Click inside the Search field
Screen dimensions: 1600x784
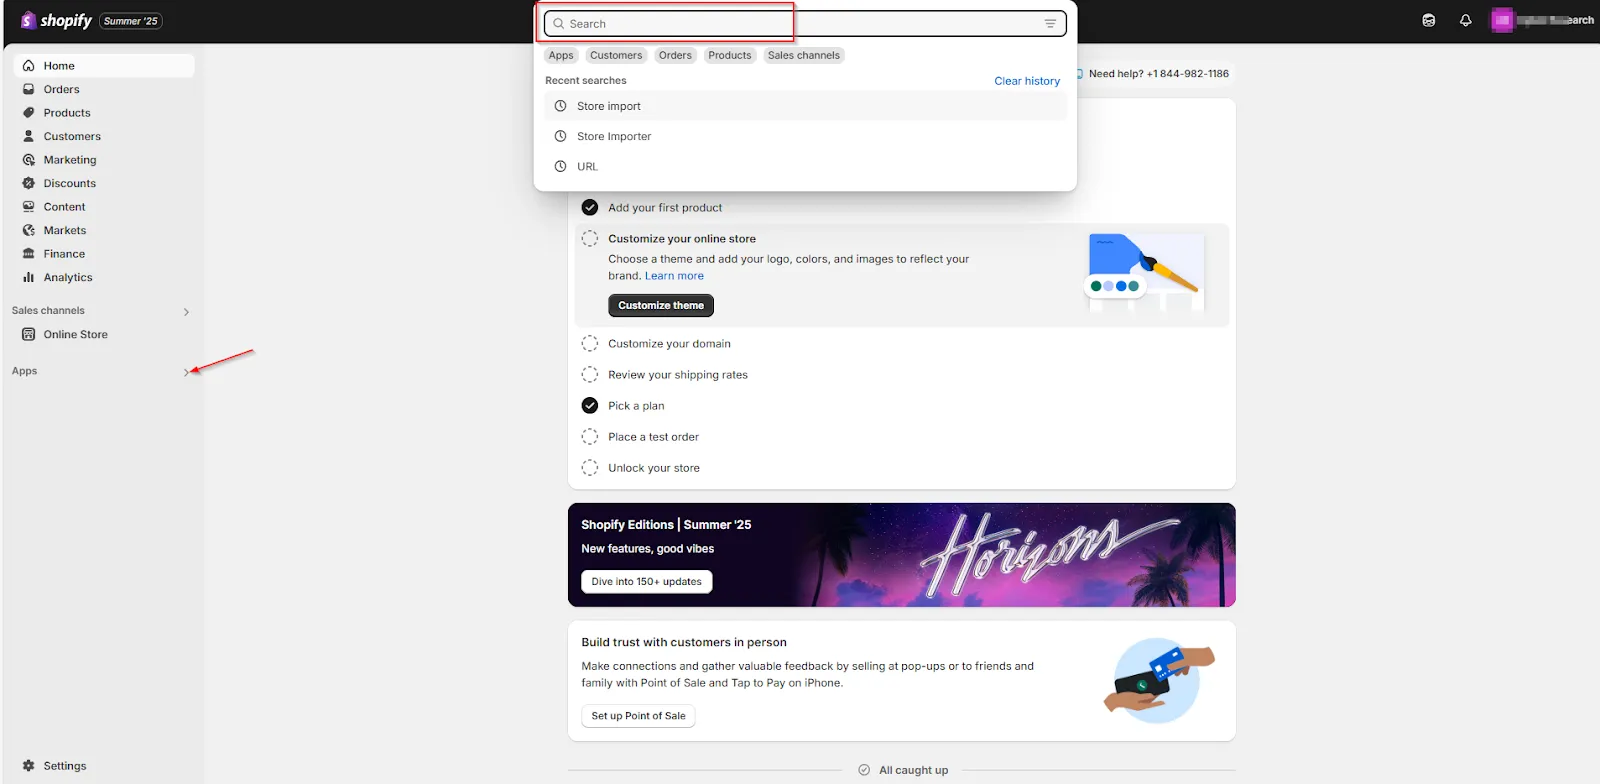click(x=805, y=24)
